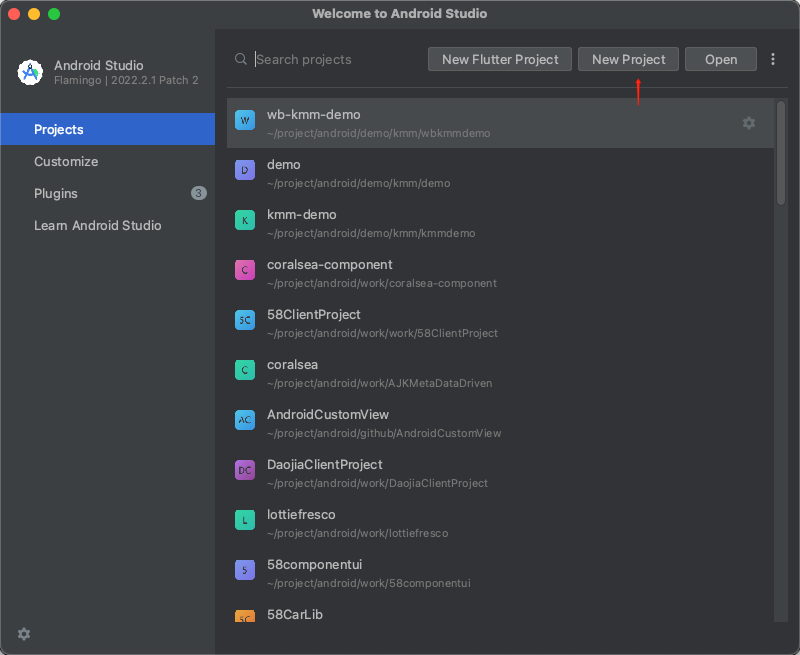
Task: Click the K icon of kmm-demo
Action: click(245, 220)
